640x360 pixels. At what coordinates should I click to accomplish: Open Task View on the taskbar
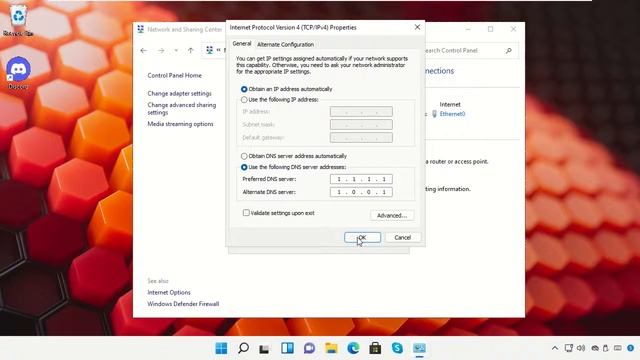pos(264,349)
